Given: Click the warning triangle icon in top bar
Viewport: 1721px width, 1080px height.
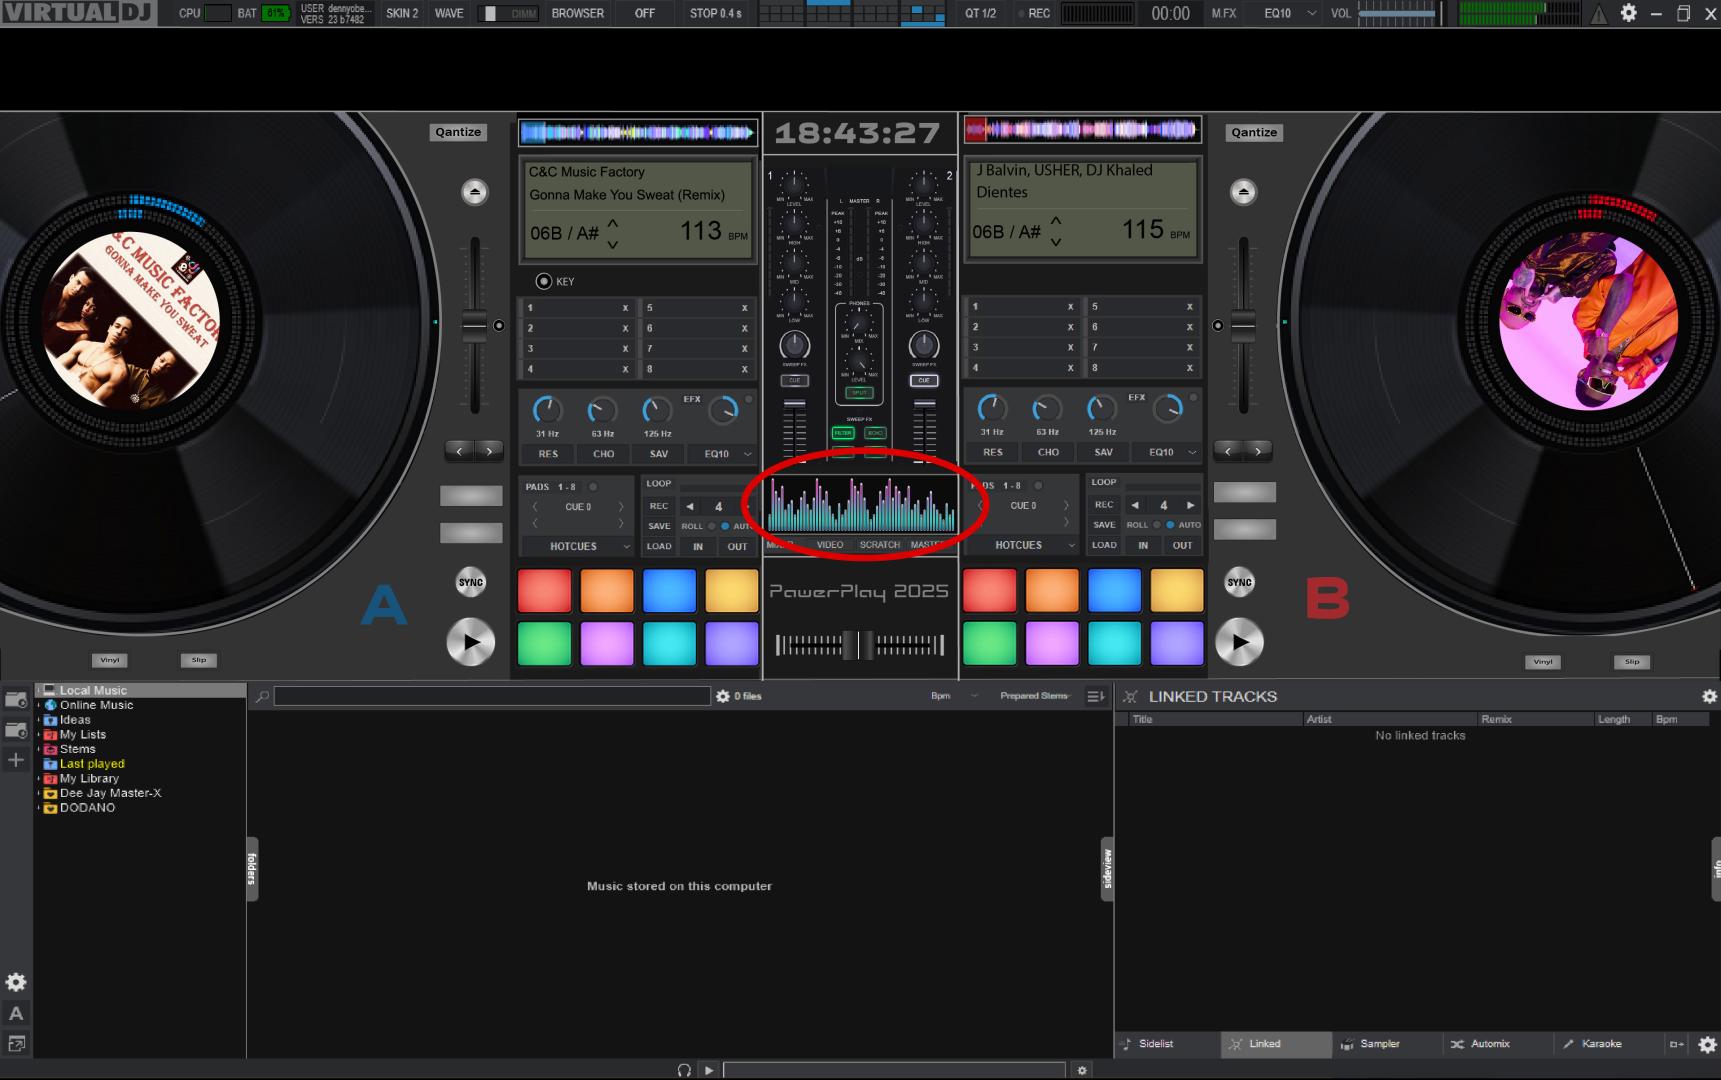Looking at the screenshot, I should coord(1599,14).
